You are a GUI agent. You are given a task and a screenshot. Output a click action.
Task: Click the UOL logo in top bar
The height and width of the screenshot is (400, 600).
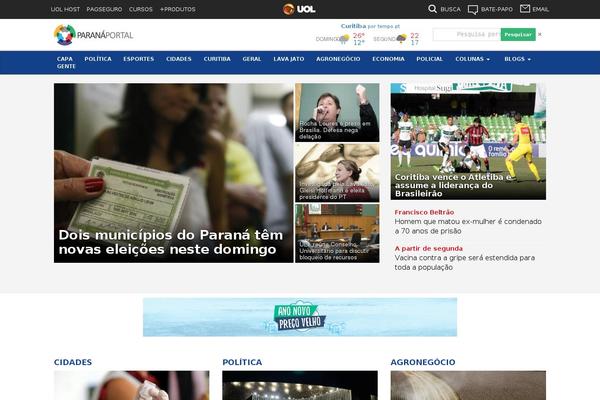click(299, 9)
